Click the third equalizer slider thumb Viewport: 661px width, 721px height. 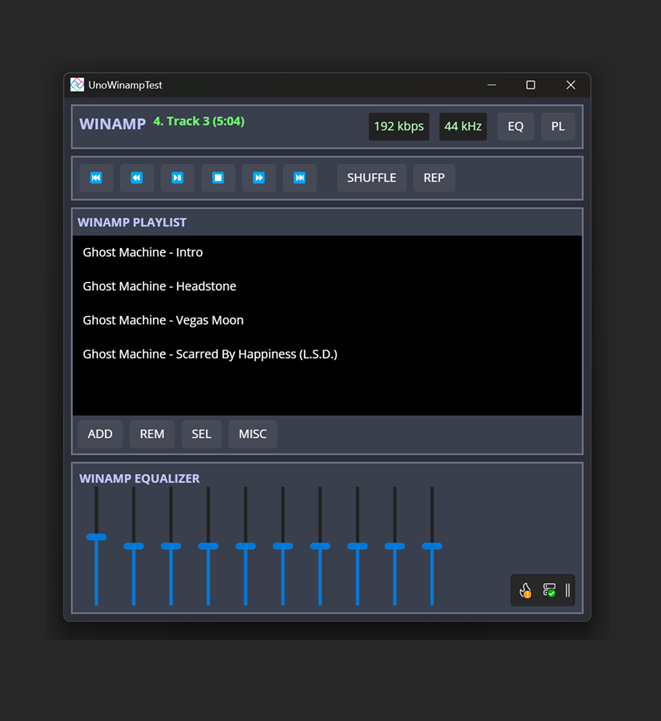pos(171,546)
